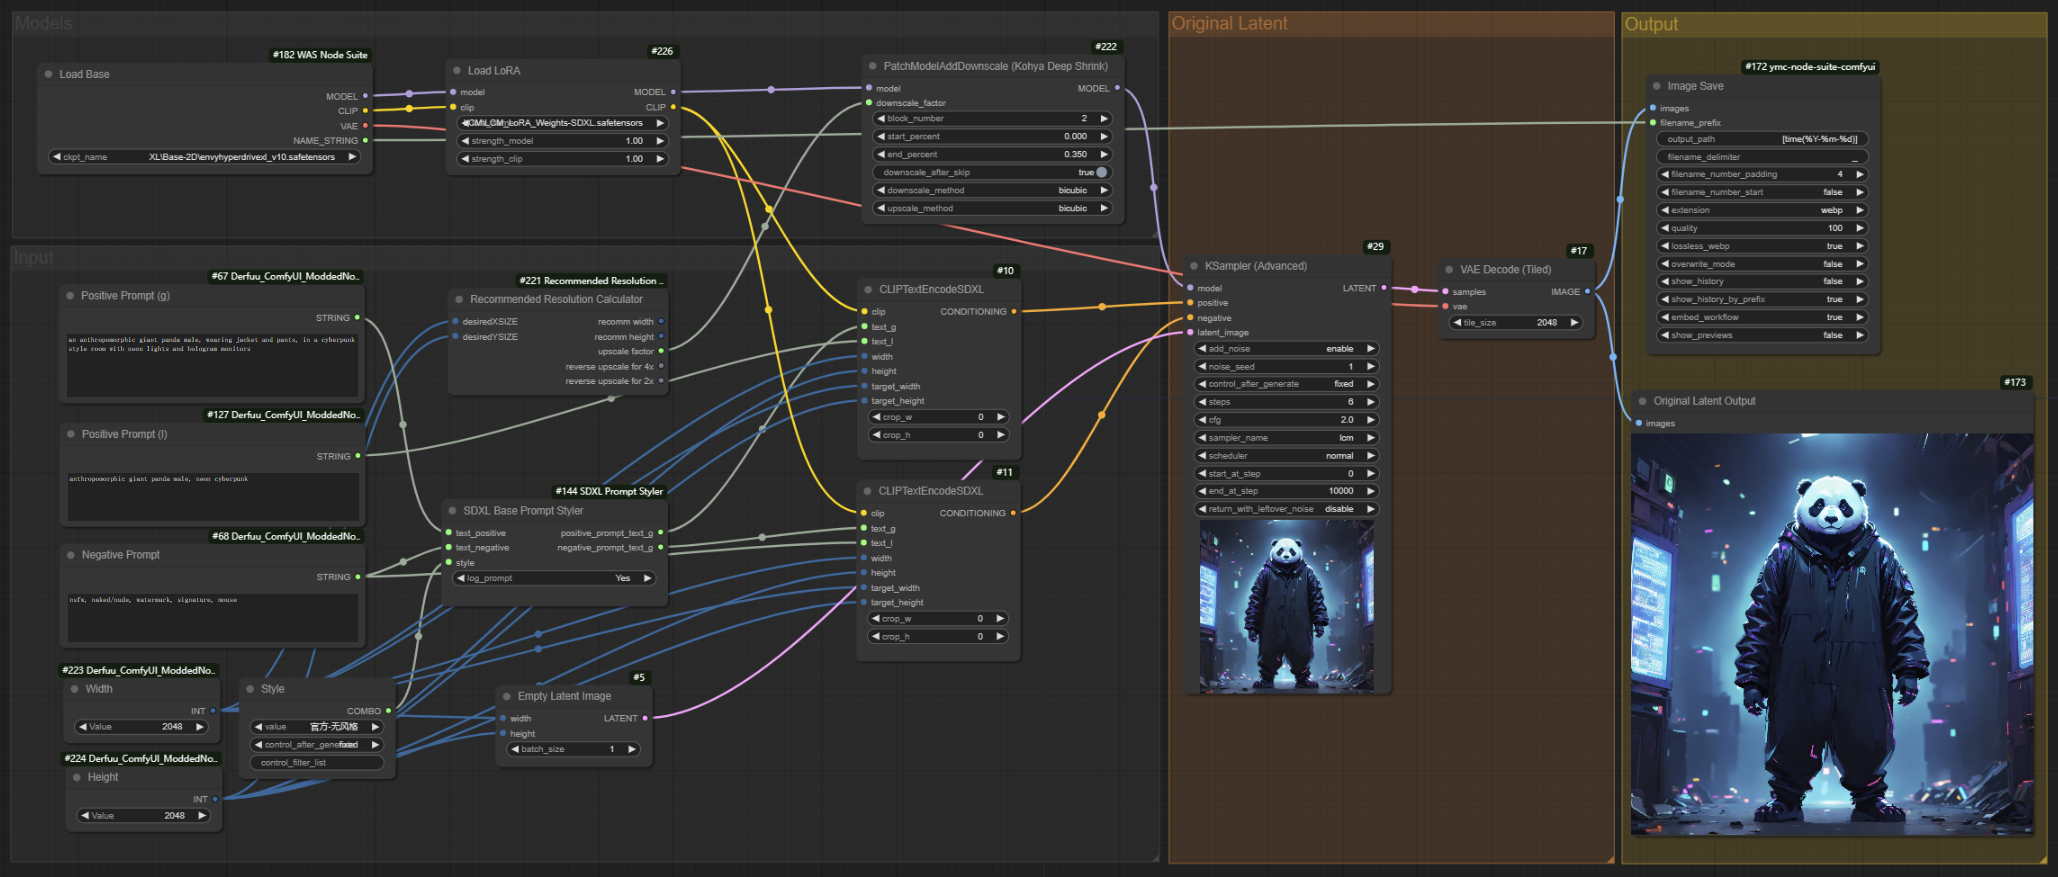Toggle the downscale_after_skip switch
Screen dimensions: 2058x877
pos(1101,172)
